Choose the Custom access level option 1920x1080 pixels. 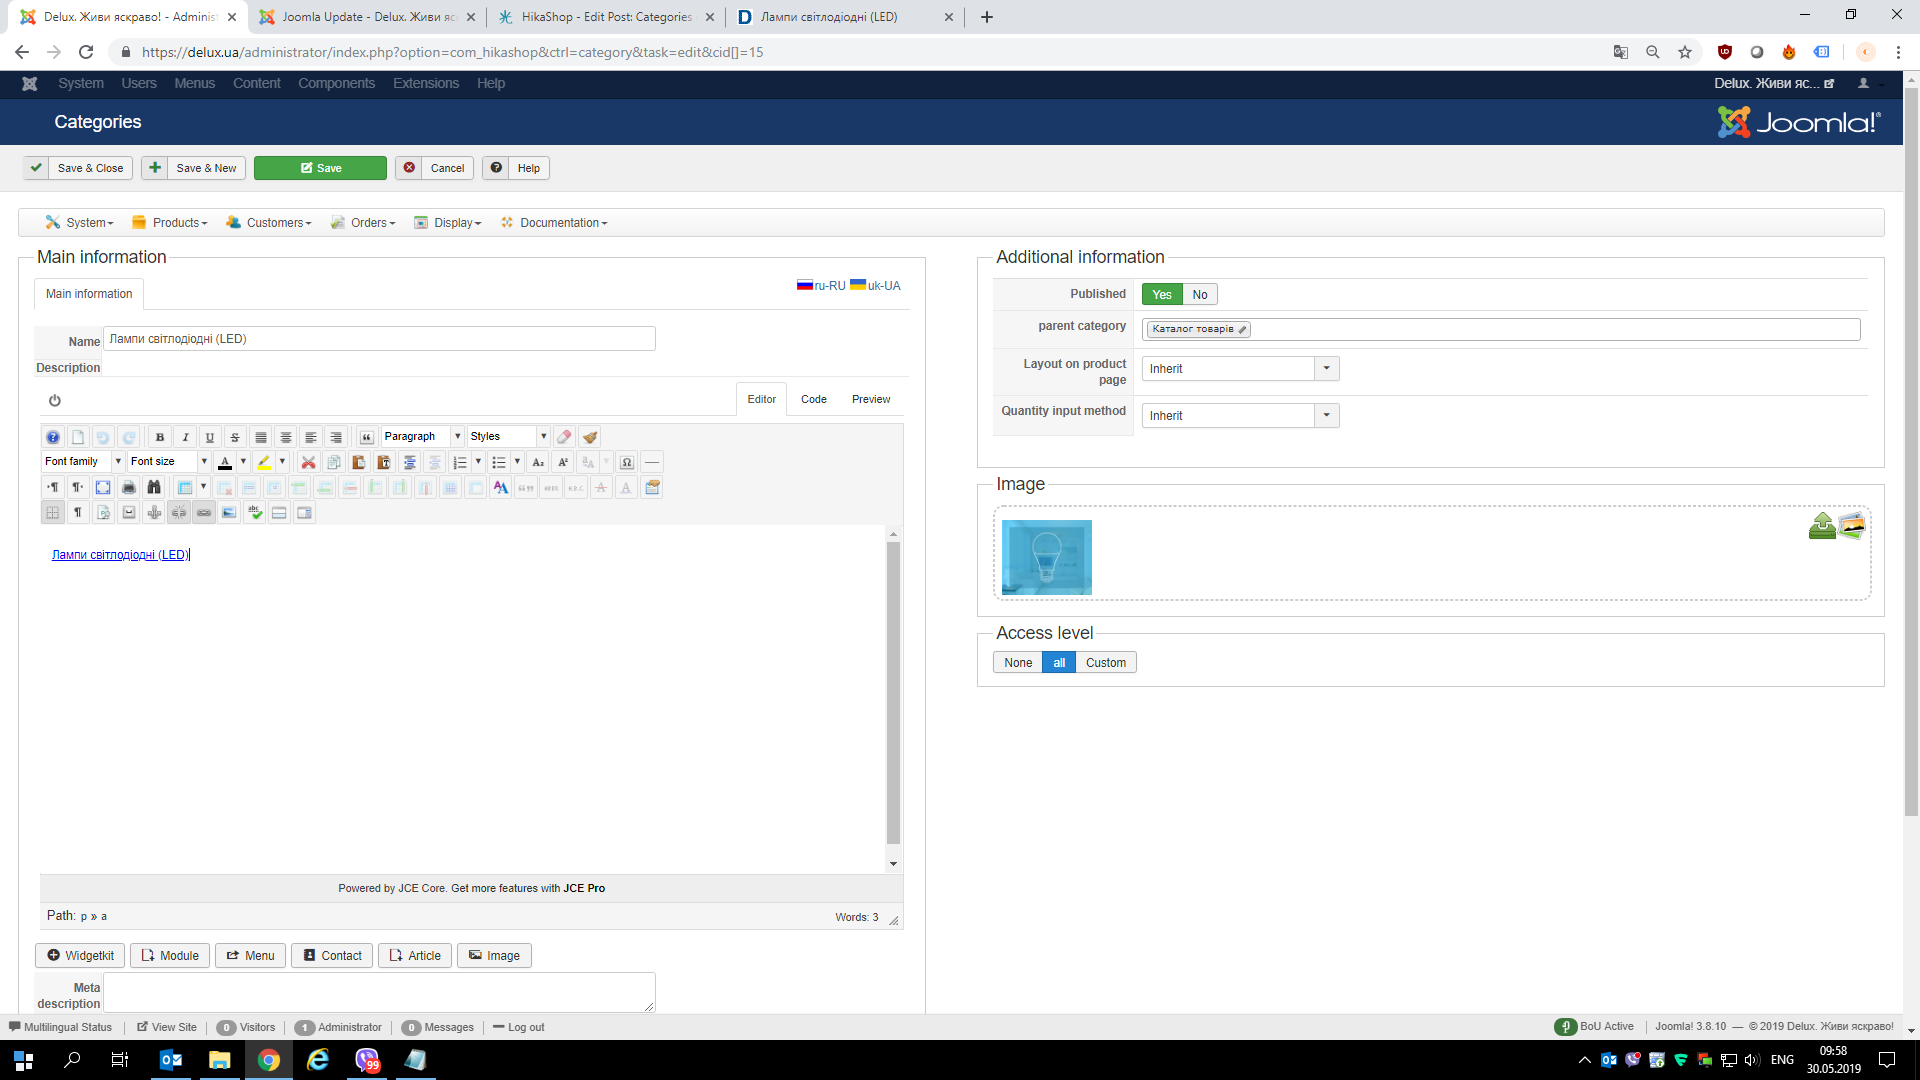tap(1105, 662)
